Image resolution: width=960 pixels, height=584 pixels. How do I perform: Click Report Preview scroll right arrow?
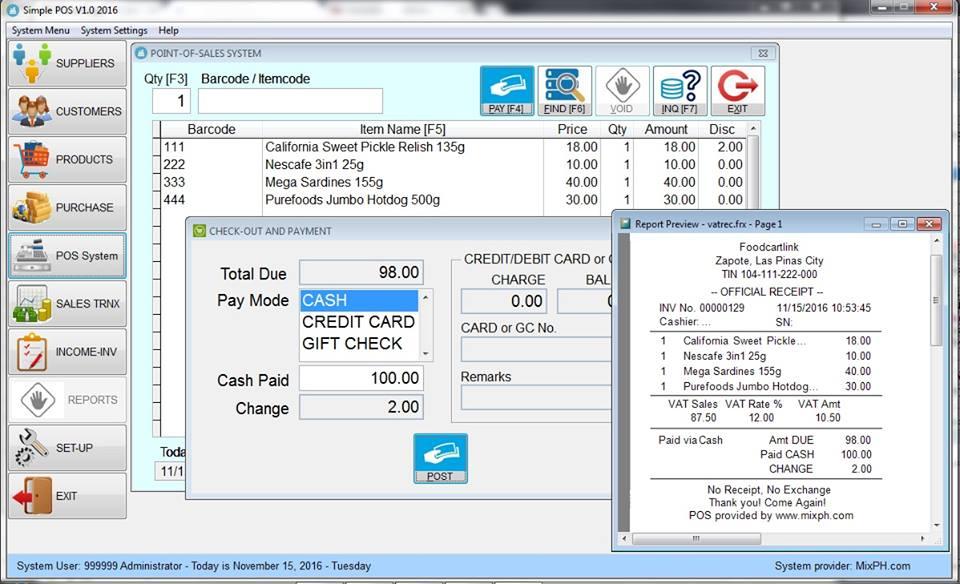point(923,539)
